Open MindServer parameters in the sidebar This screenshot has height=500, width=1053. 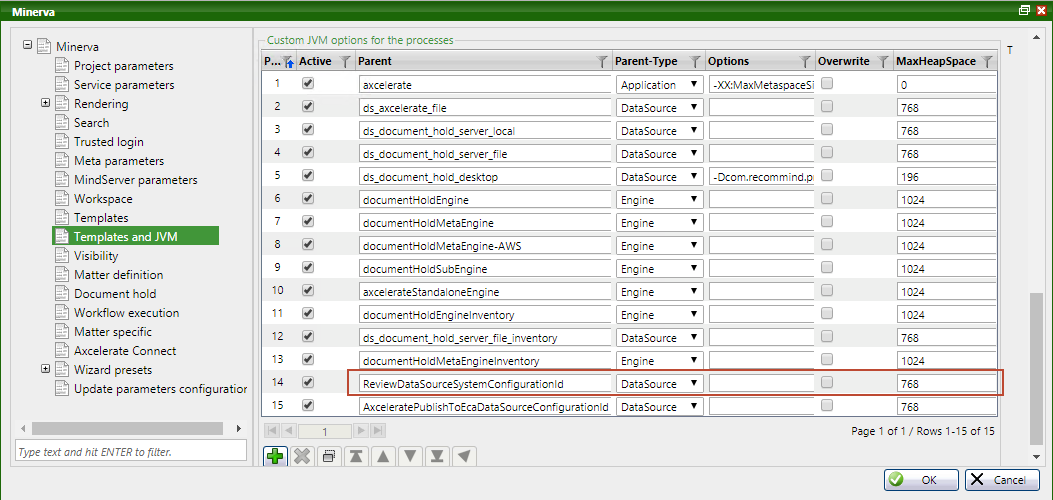click(135, 180)
